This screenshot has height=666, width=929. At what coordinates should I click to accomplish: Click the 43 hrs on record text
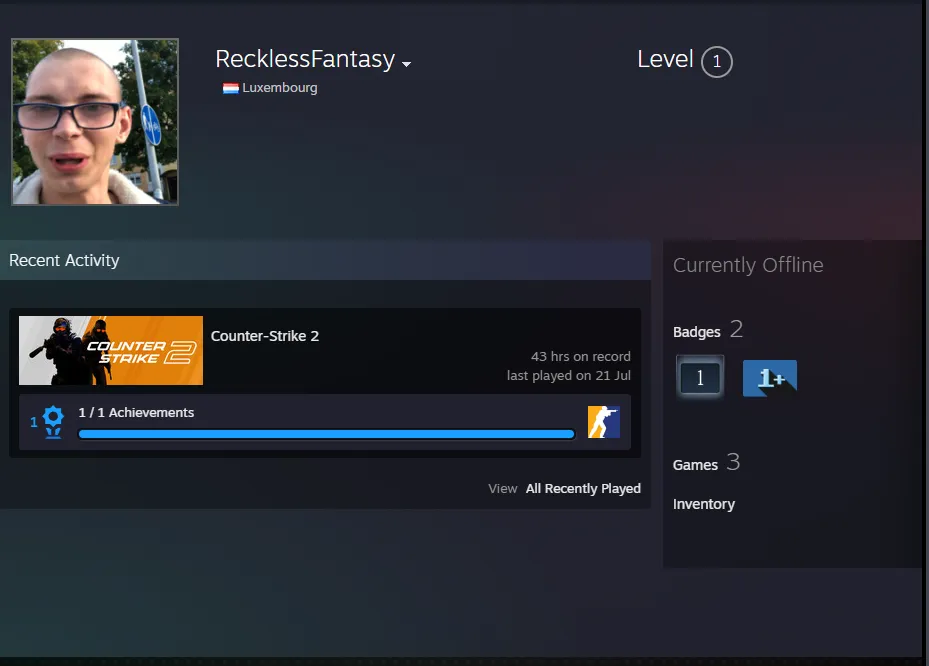tap(581, 357)
